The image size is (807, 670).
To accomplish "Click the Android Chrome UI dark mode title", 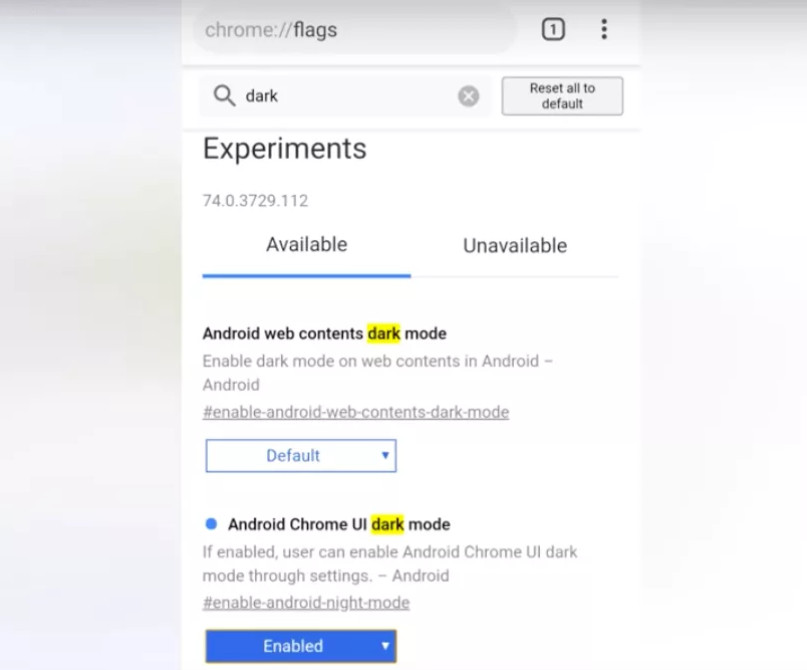I will (x=339, y=524).
